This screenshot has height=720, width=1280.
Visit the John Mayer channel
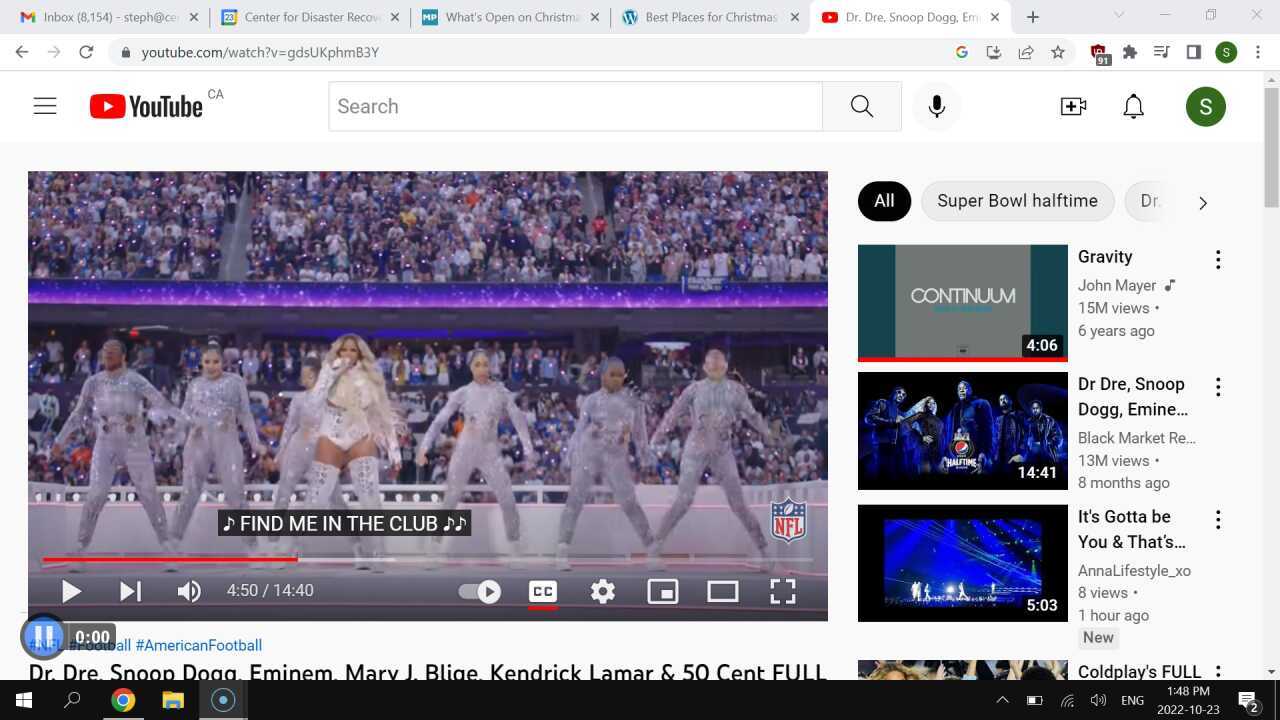(1117, 286)
